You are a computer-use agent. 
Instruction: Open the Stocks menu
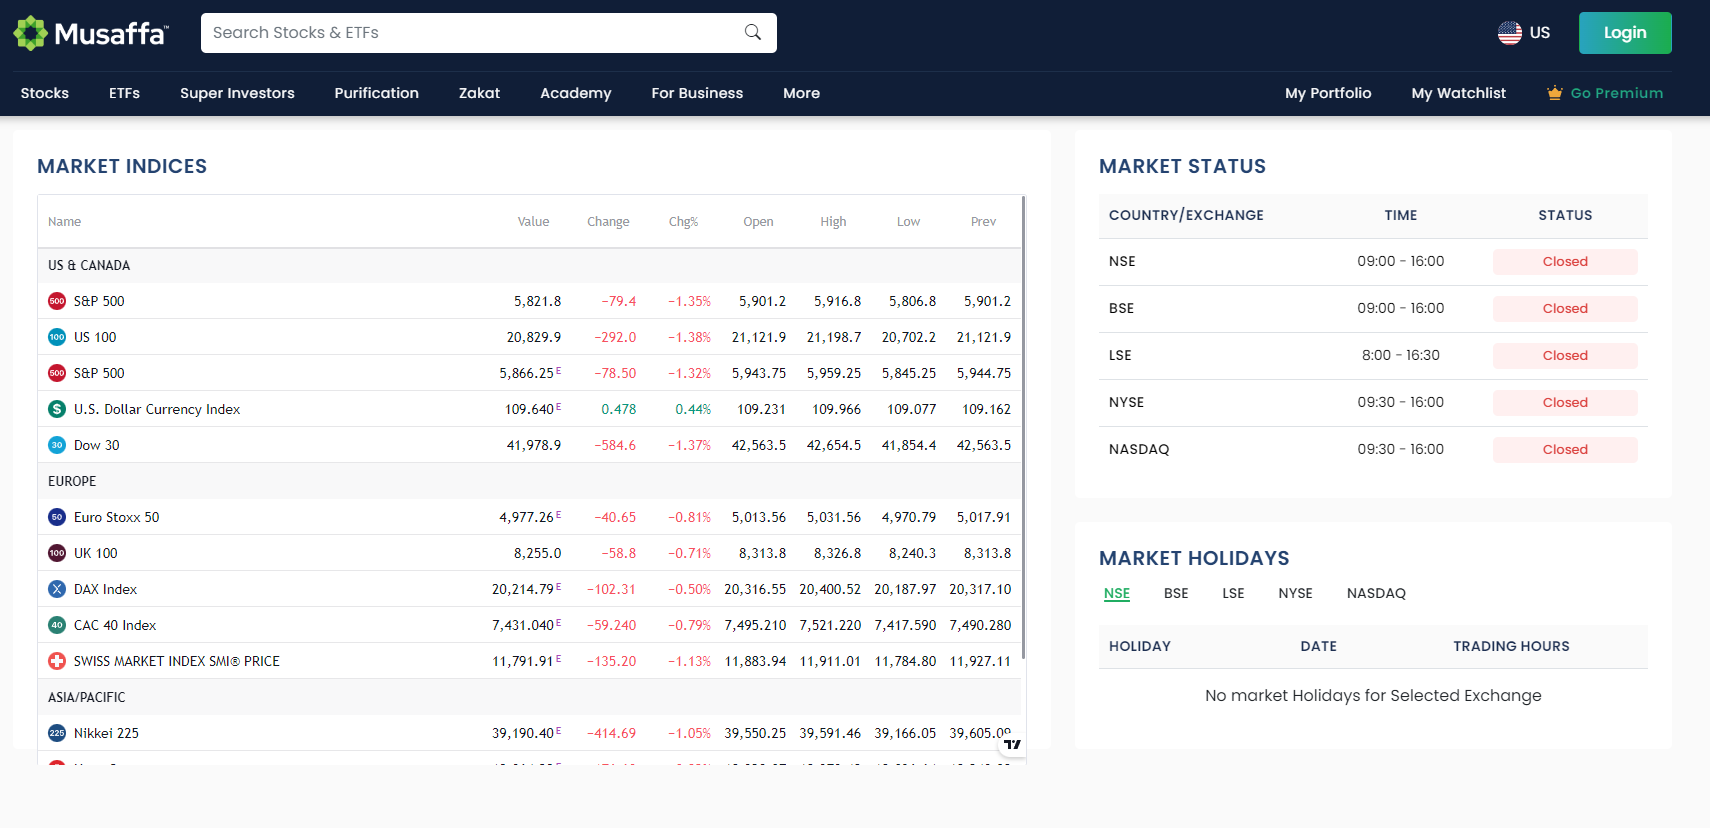[45, 93]
